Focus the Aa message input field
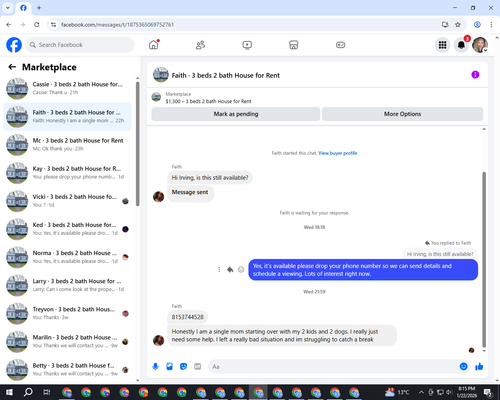 (333, 367)
